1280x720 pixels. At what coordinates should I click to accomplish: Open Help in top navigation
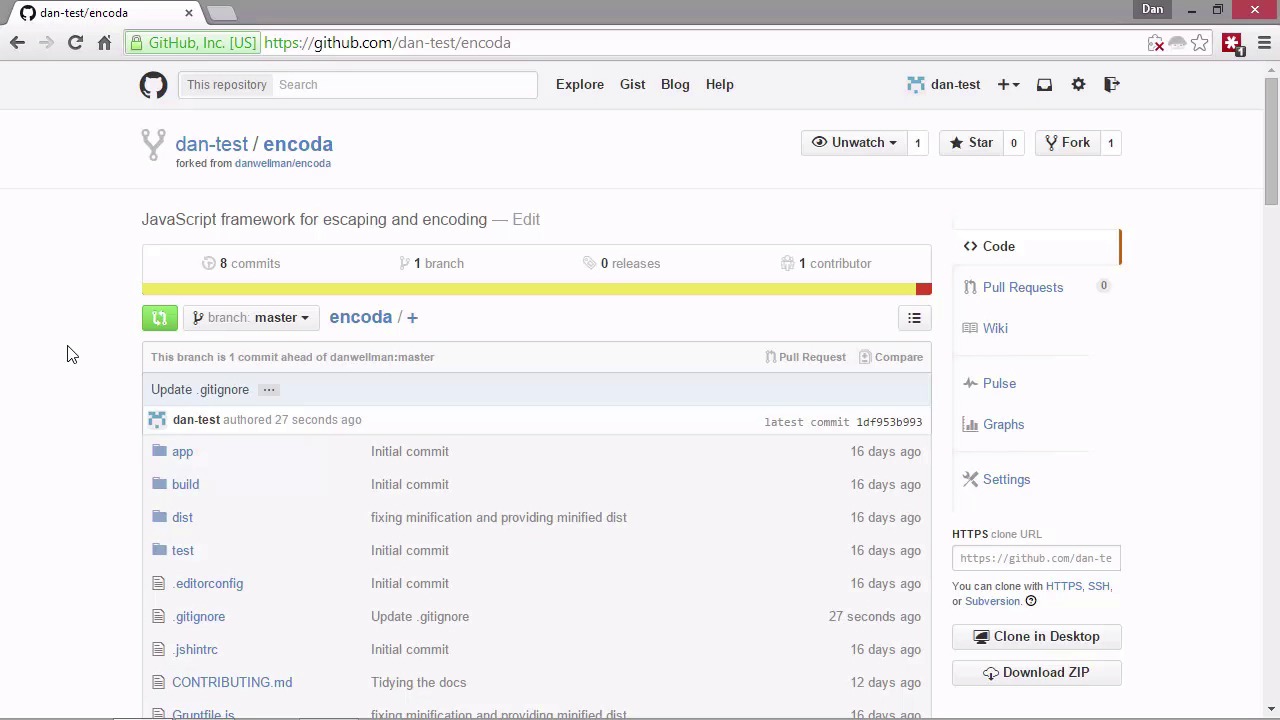[720, 85]
